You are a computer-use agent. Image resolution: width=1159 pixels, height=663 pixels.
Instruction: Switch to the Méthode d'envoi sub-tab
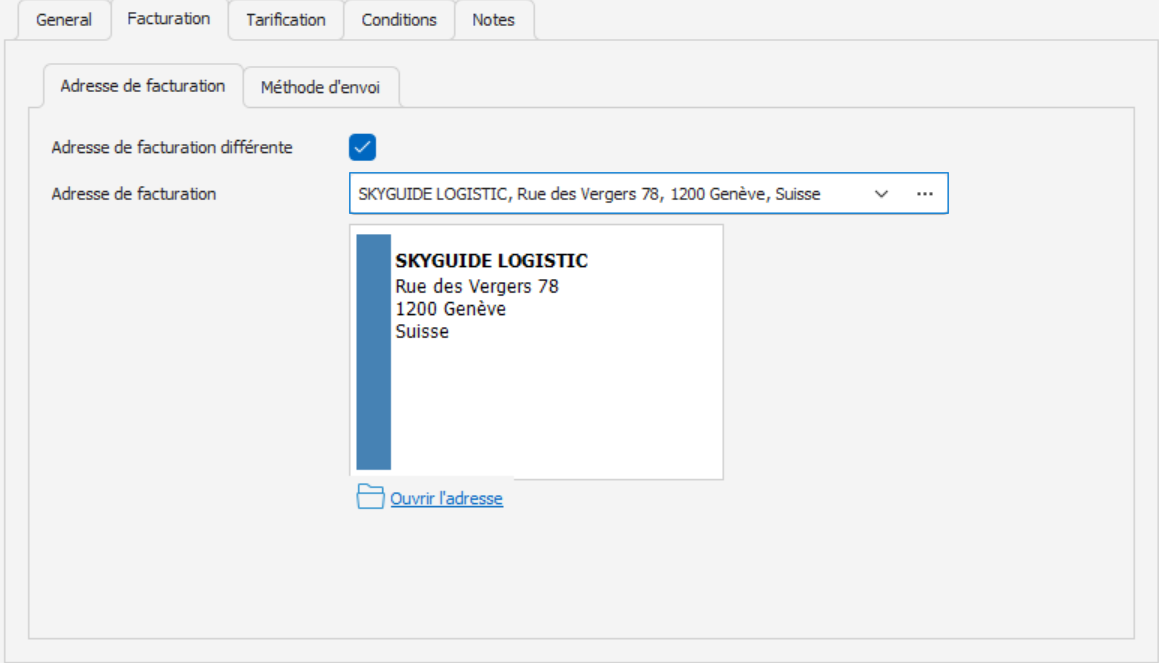(320, 87)
